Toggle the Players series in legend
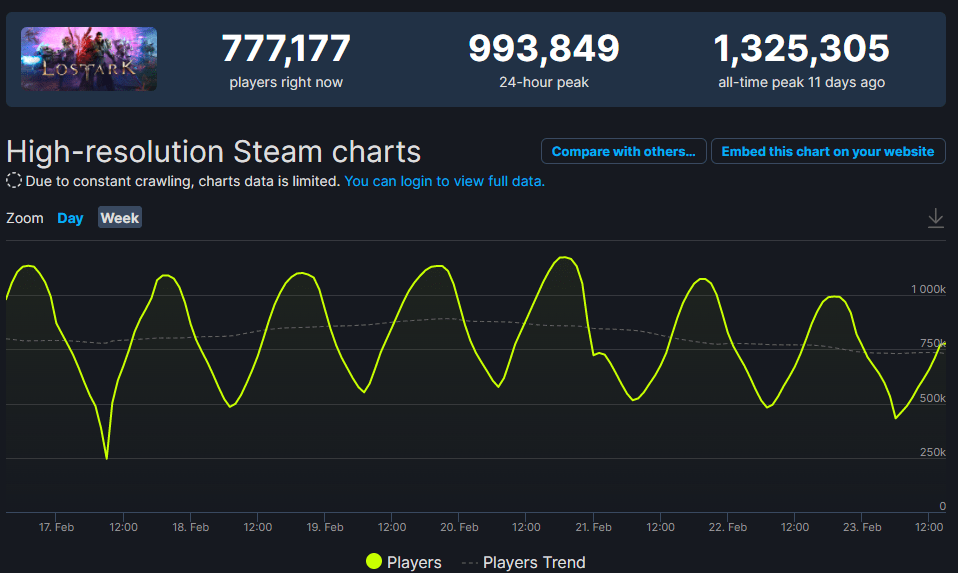Image resolution: width=958 pixels, height=573 pixels. click(404, 562)
